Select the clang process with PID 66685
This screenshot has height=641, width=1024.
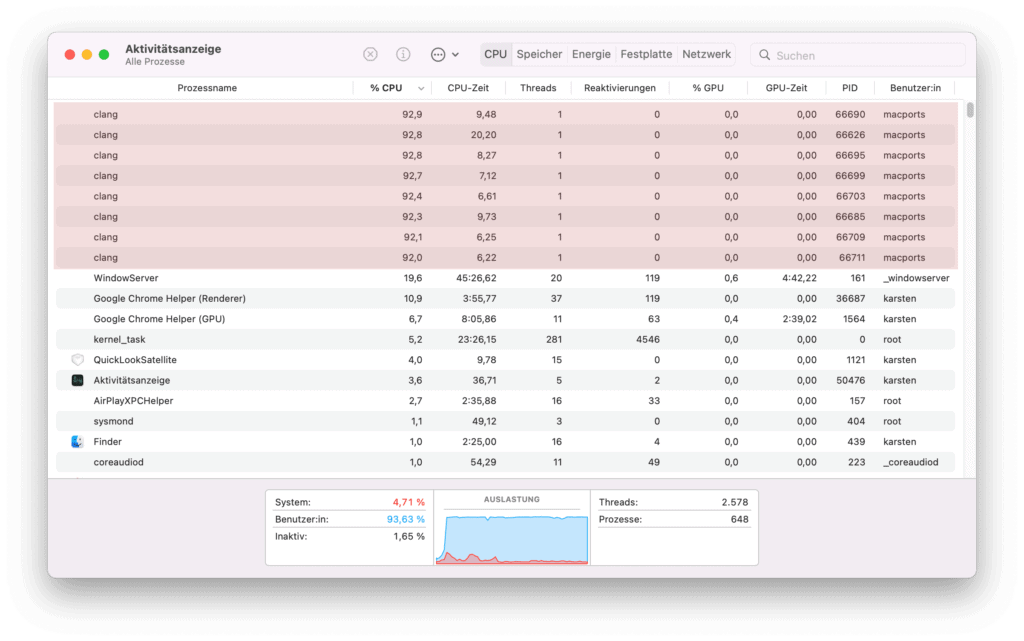[505, 217]
